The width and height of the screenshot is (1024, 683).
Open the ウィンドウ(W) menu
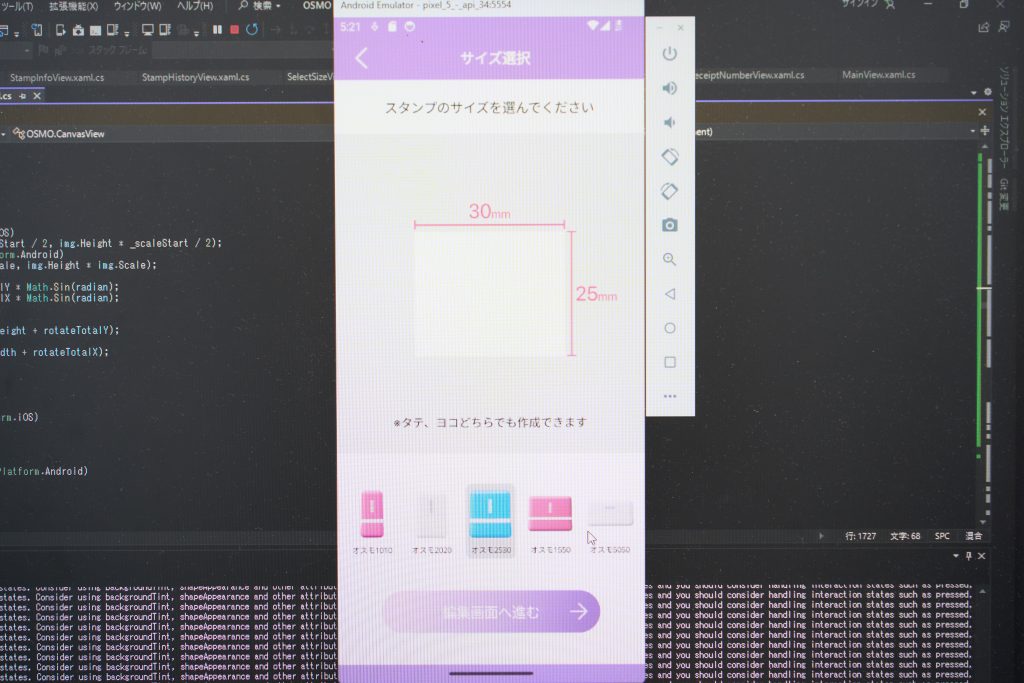[137, 6]
